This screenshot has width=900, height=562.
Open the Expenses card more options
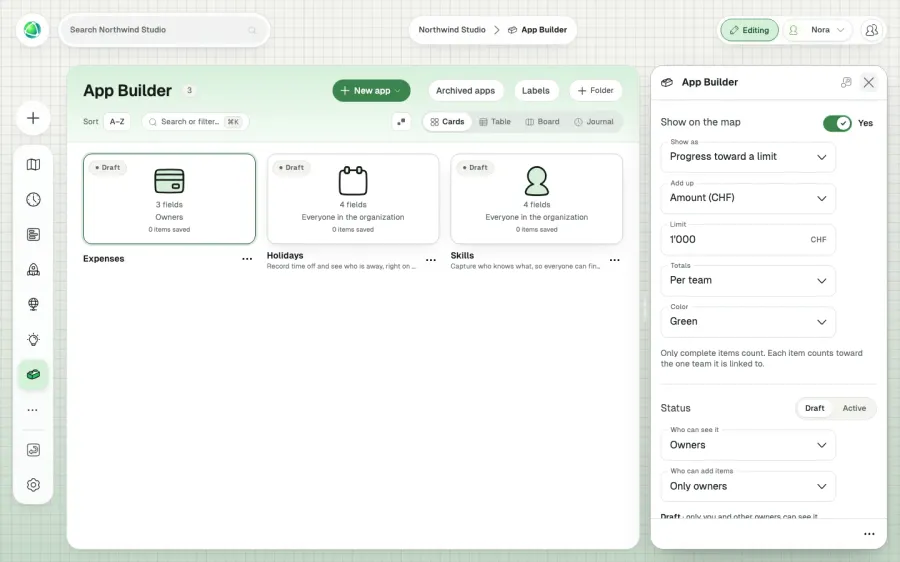[247, 259]
